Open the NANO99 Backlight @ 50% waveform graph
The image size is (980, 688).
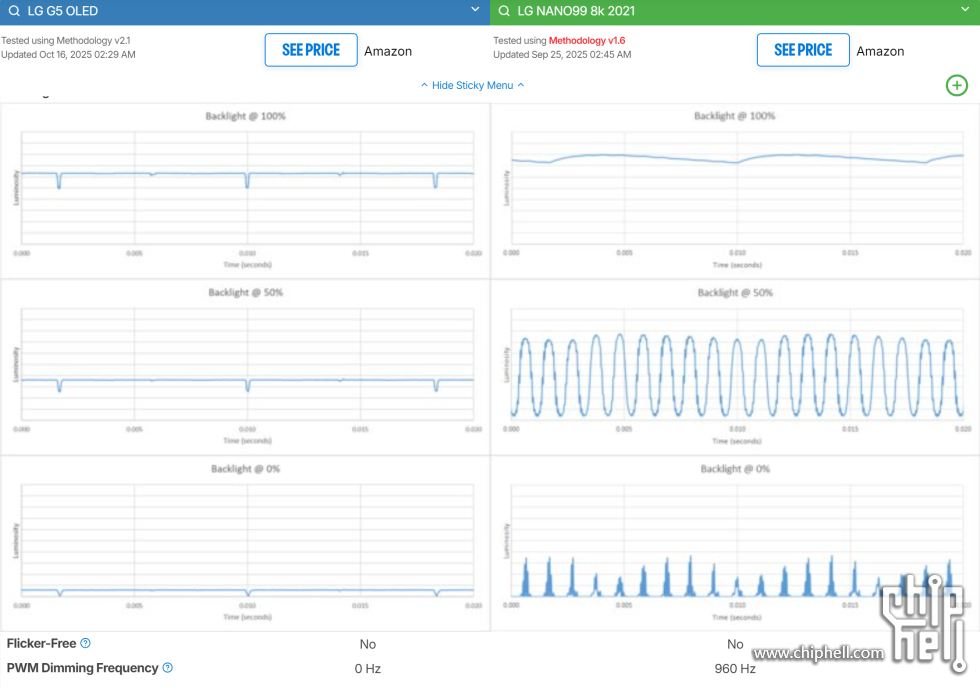735,366
